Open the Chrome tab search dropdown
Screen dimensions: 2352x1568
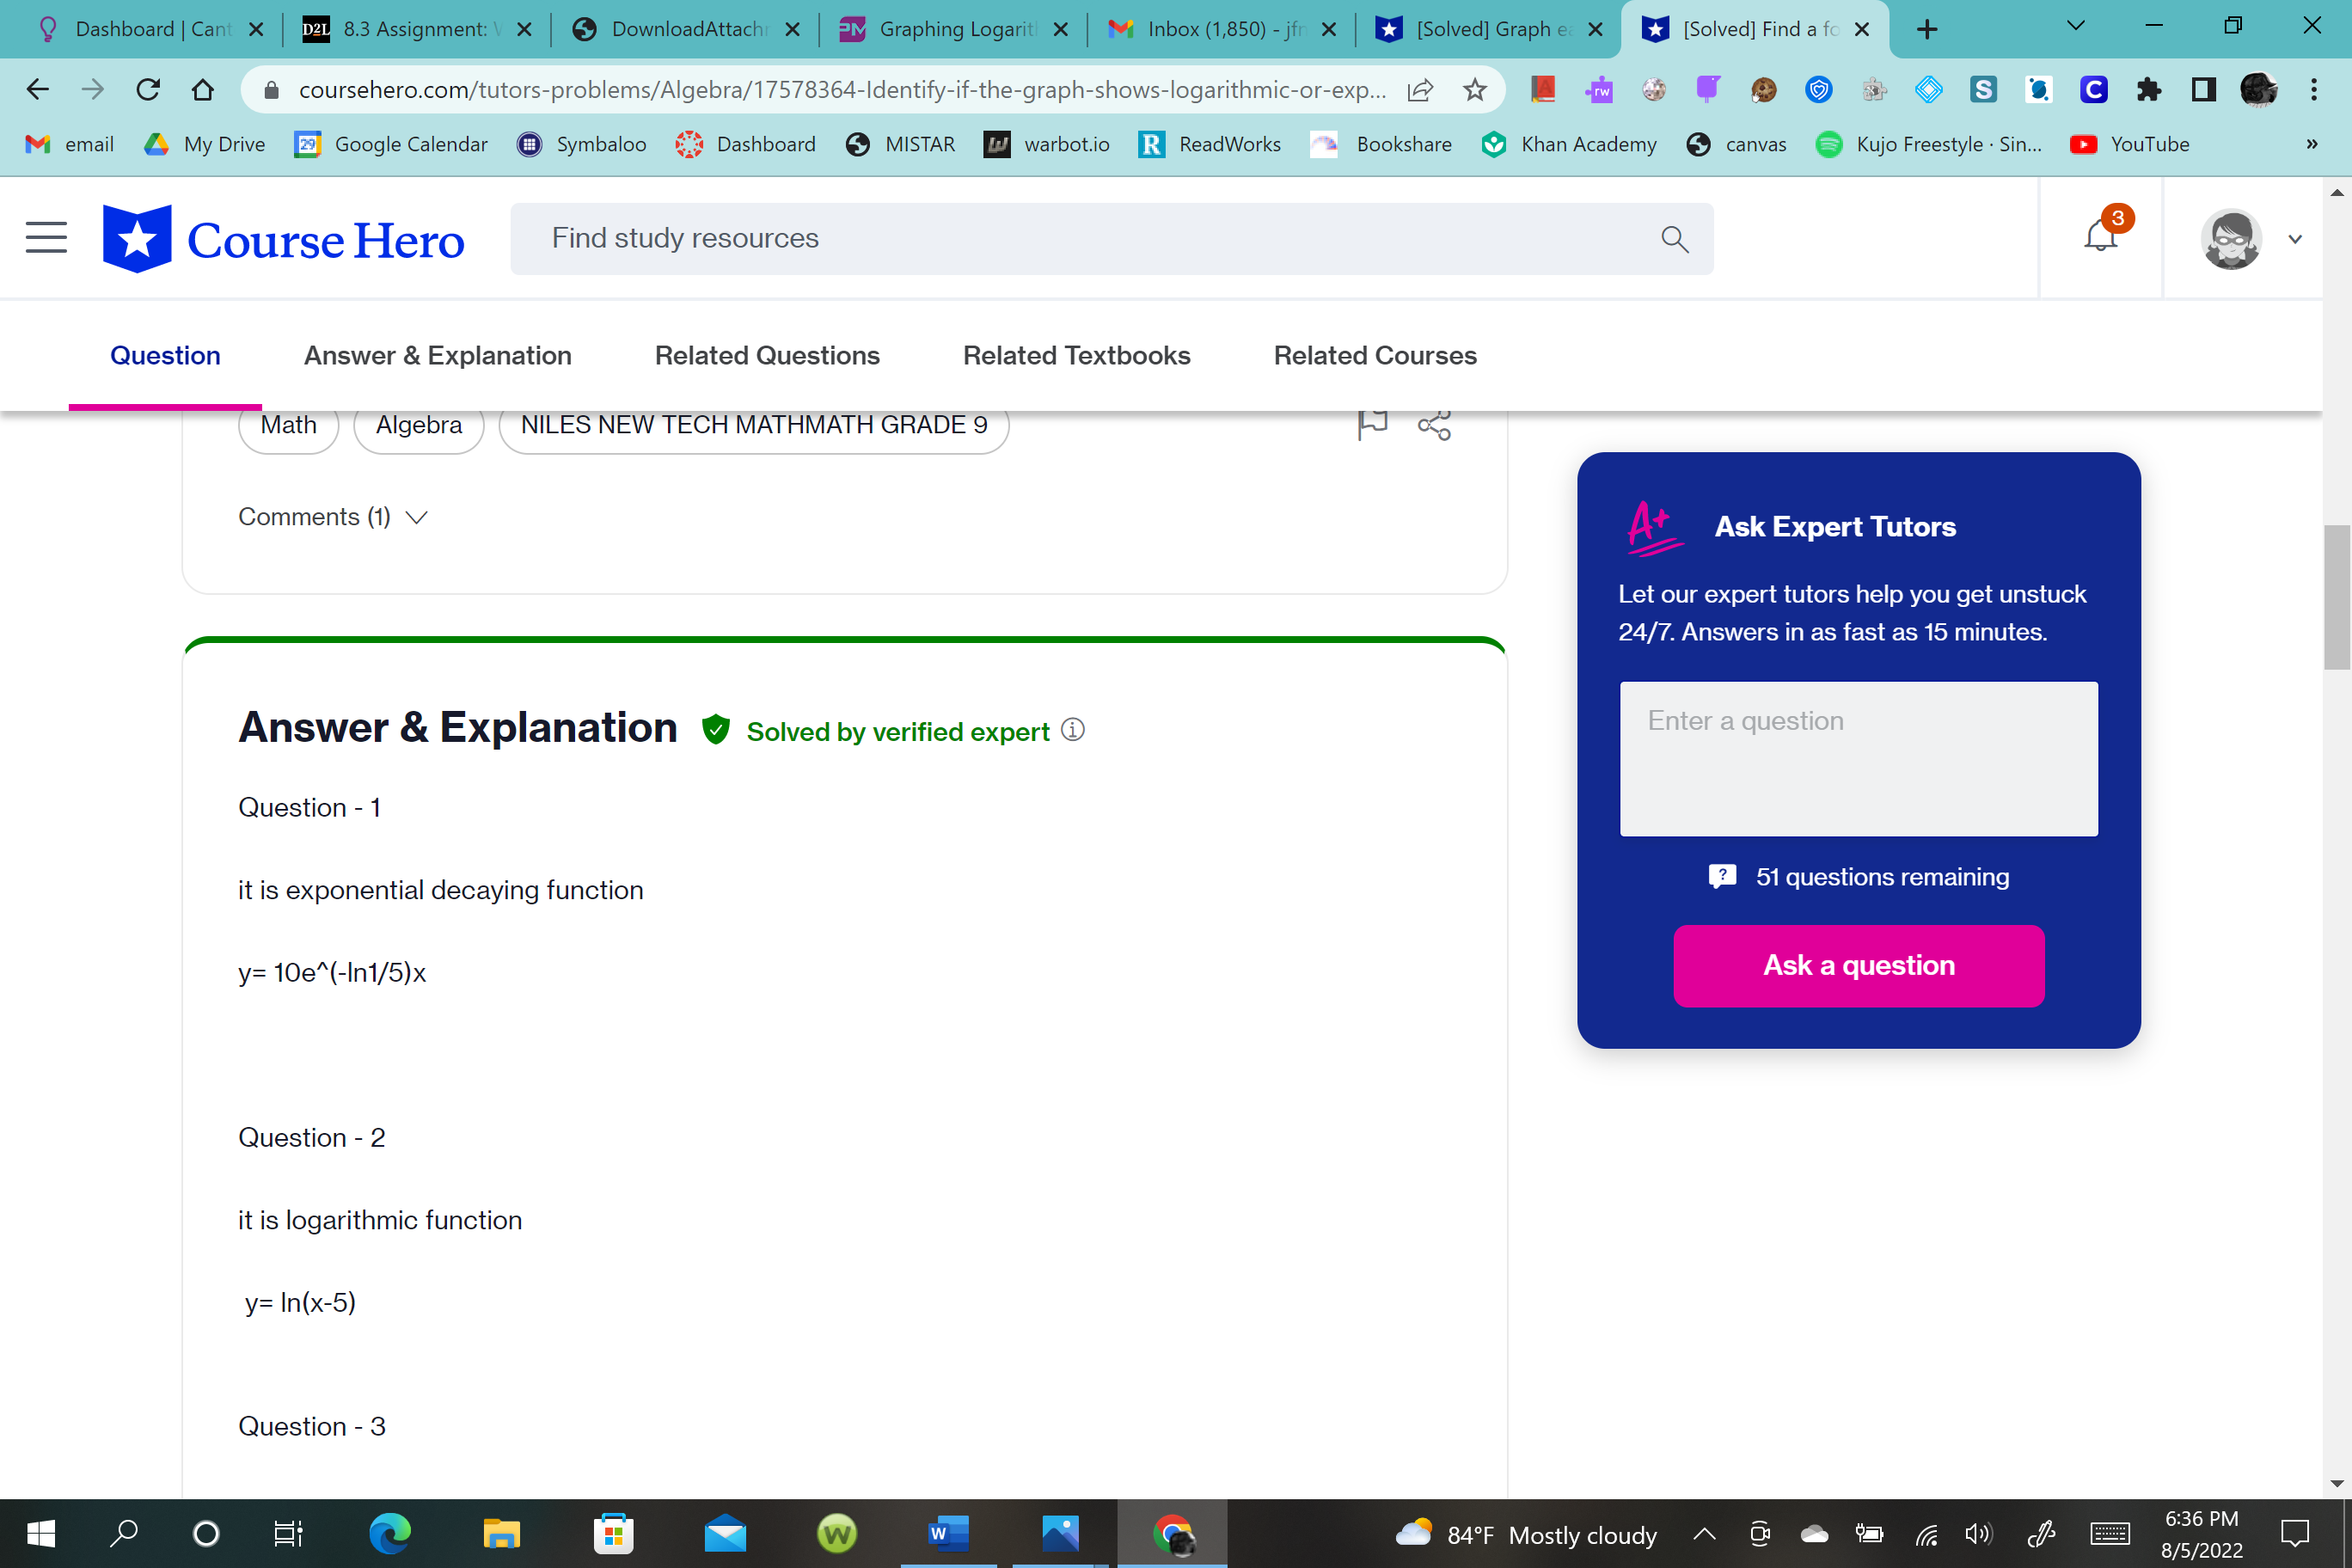(2075, 27)
